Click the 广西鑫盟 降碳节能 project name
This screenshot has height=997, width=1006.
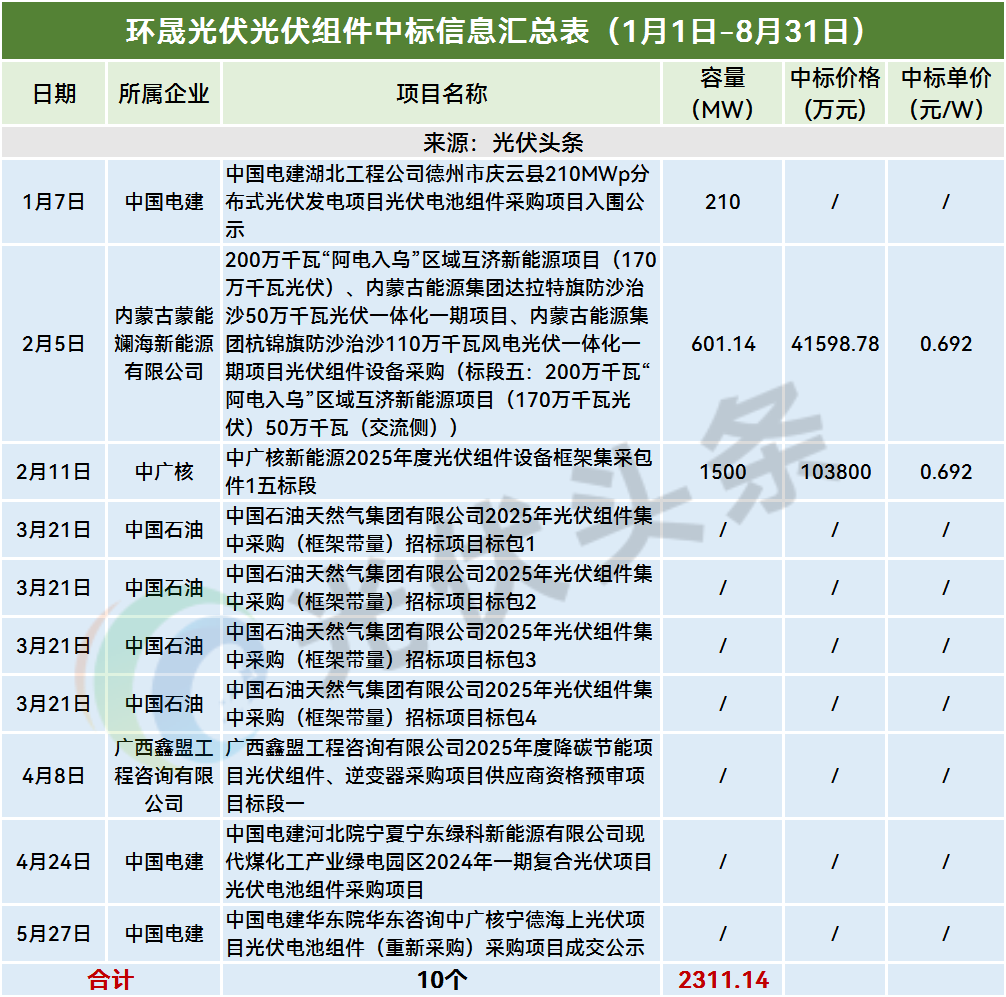point(439,776)
